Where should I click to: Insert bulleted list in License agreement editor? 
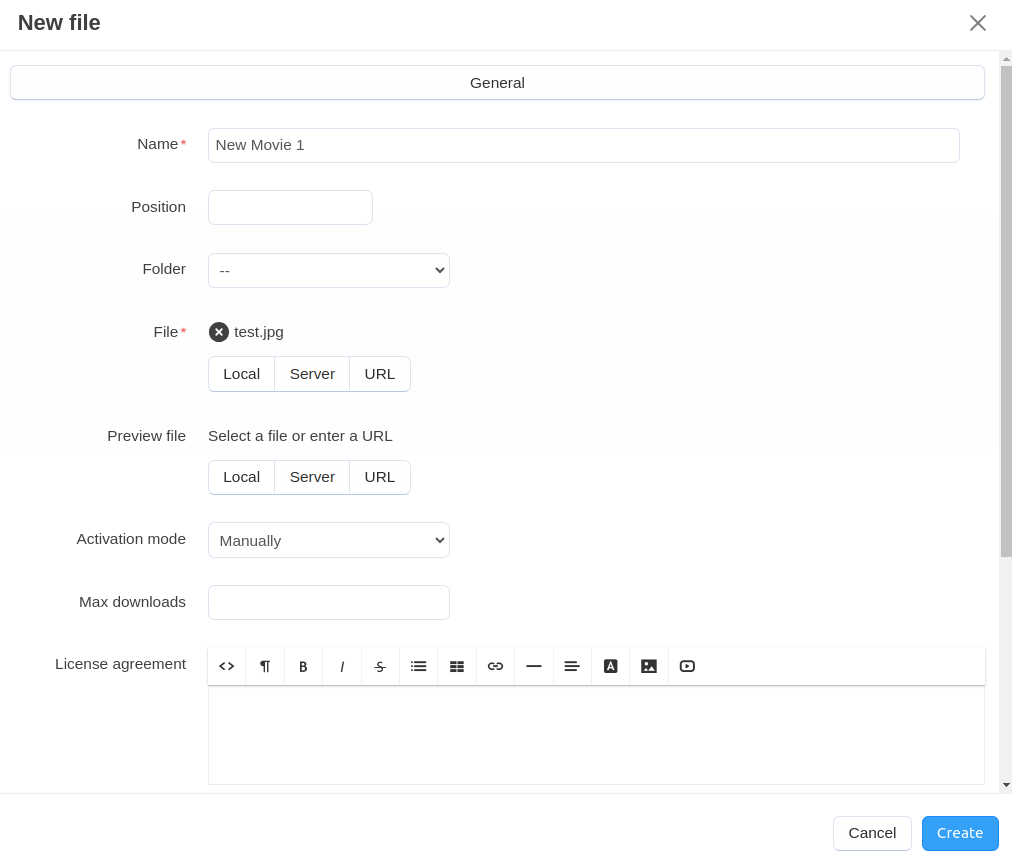[418, 666]
